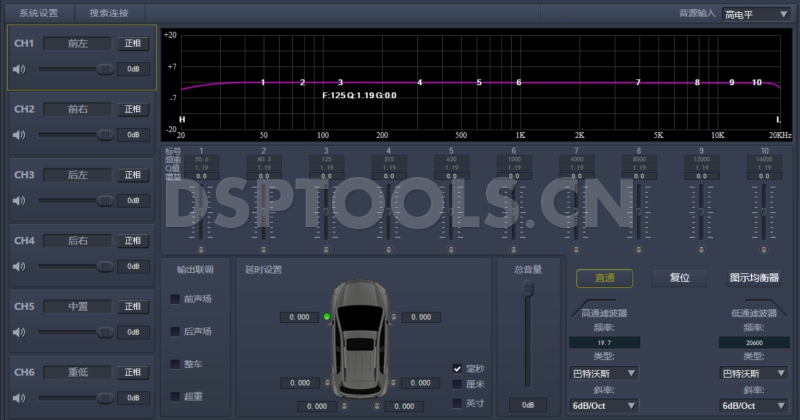Click CH4 volume slider handle
This screenshot has height=420, width=800.
tap(105, 266)
